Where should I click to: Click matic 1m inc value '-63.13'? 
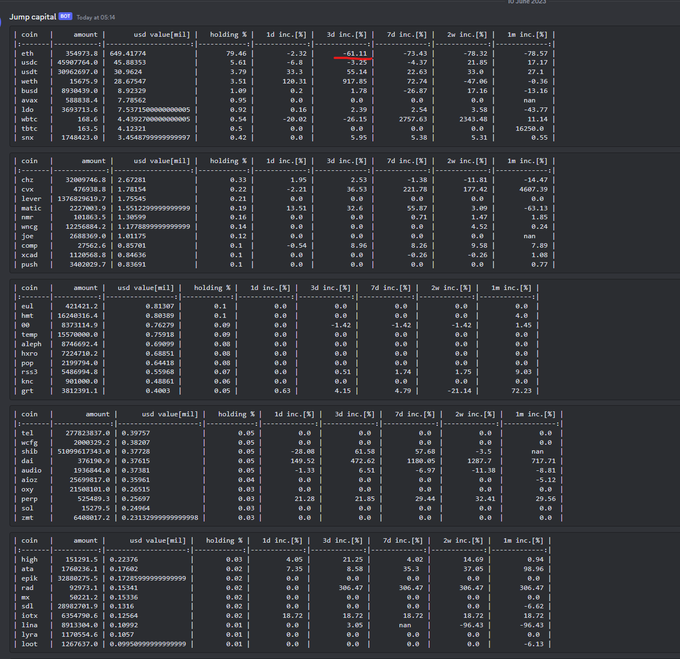[x=536, y=209]
